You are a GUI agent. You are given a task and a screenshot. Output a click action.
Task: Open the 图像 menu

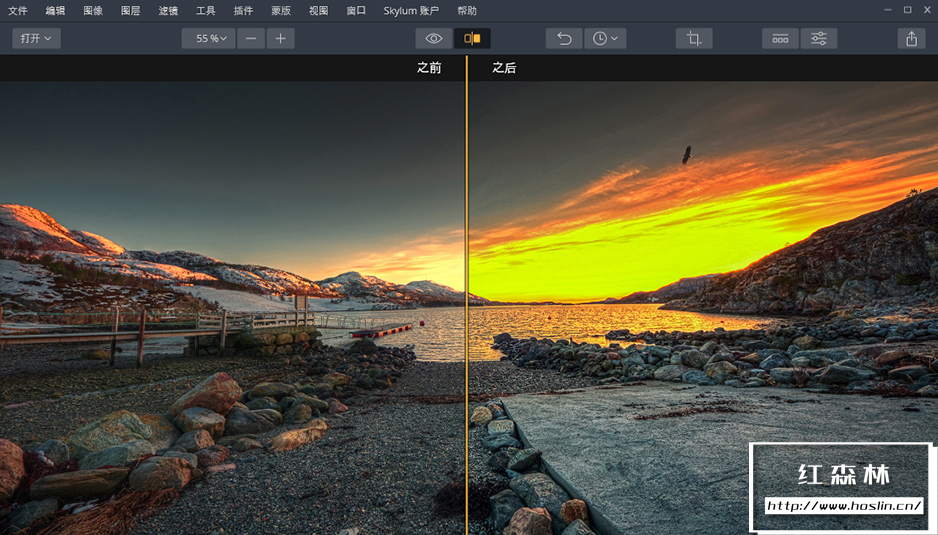(x=93, y=11)
